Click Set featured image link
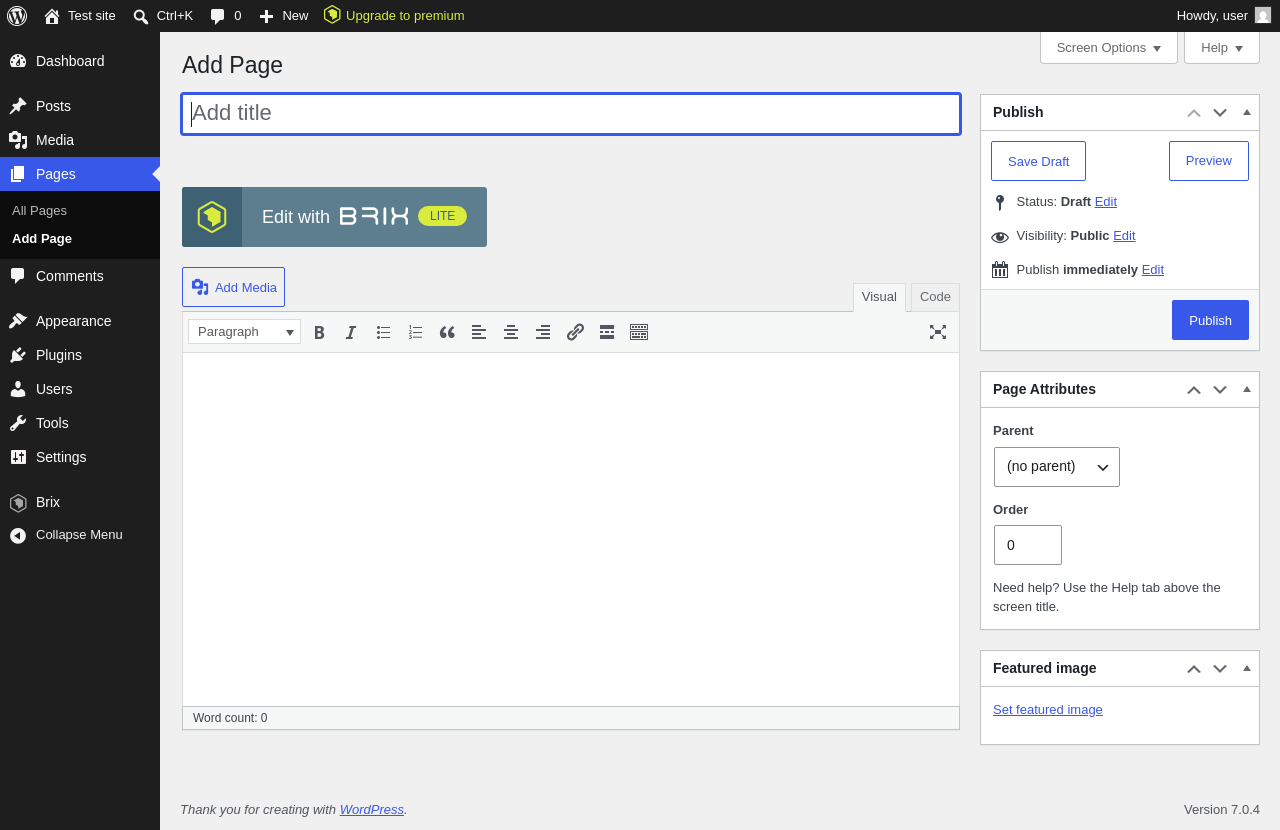Viewport: 1280px width, 830px height. (1048, 710)
